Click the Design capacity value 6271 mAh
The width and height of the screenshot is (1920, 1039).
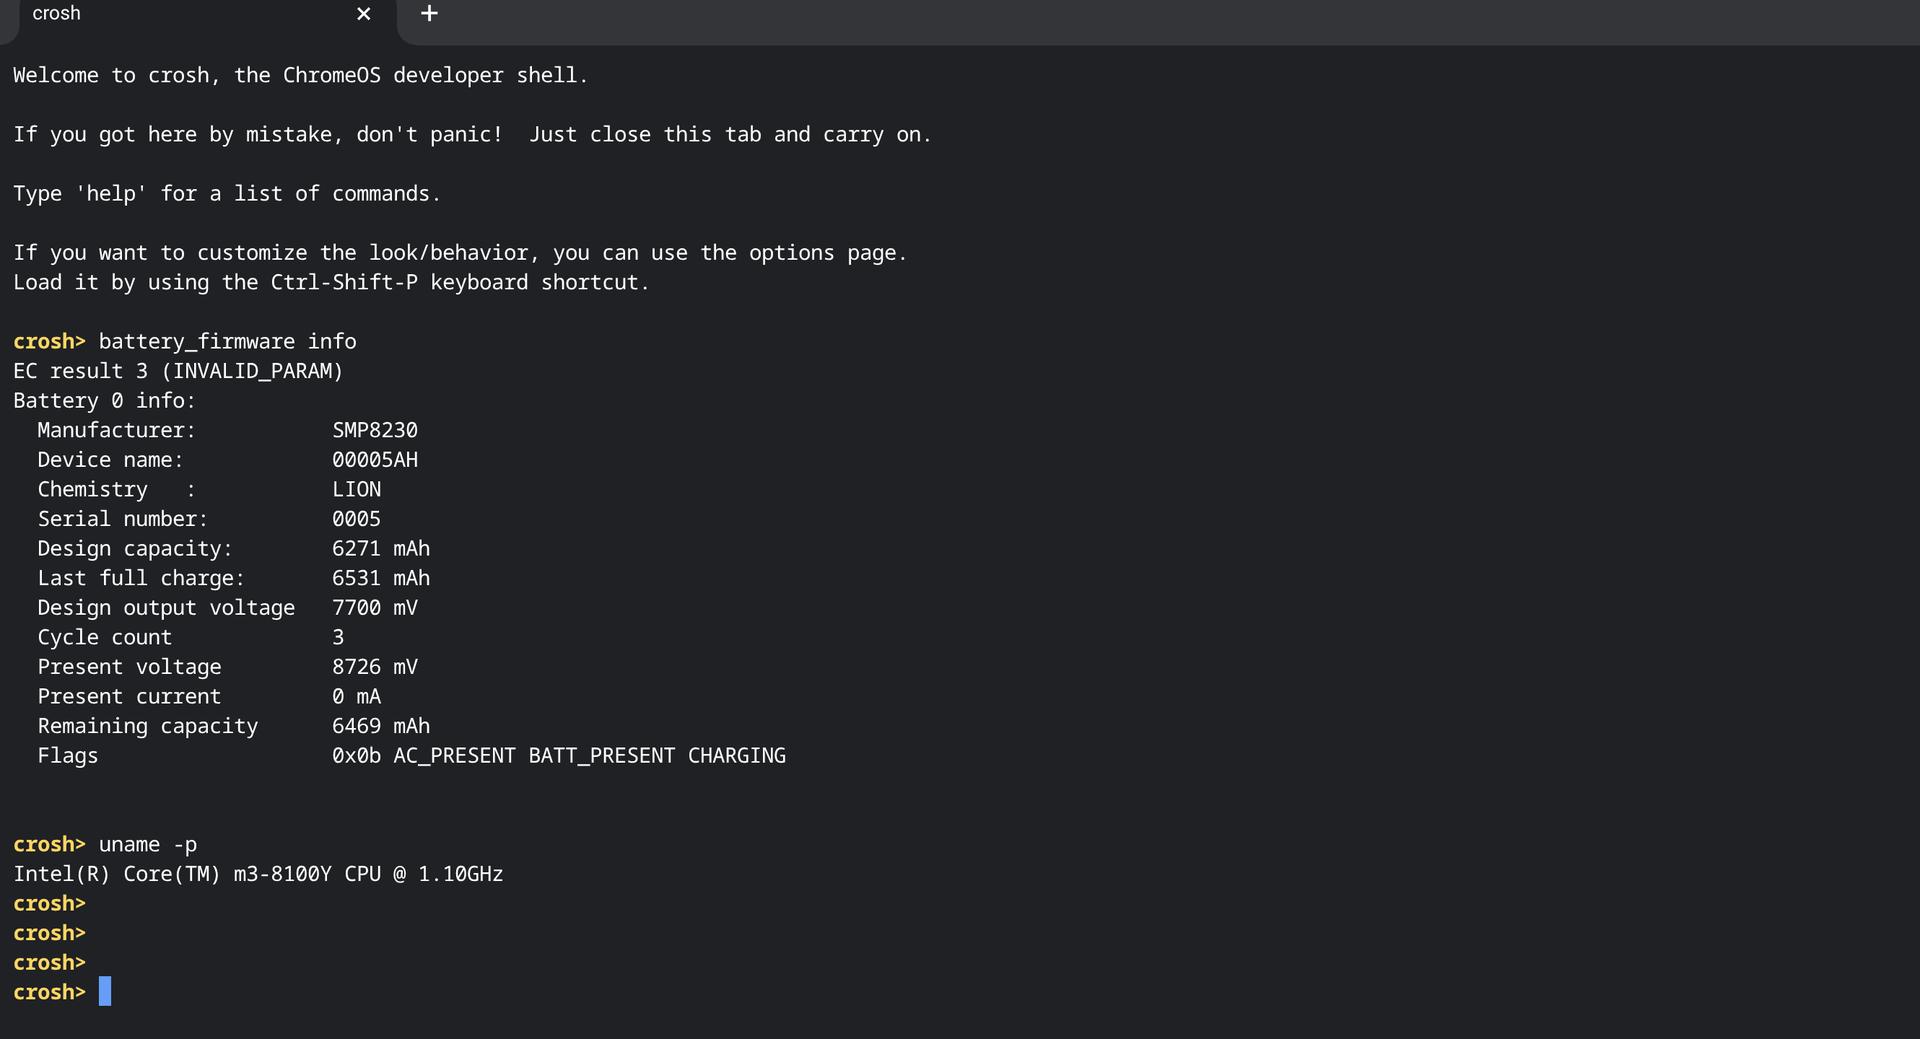point(381,549)
